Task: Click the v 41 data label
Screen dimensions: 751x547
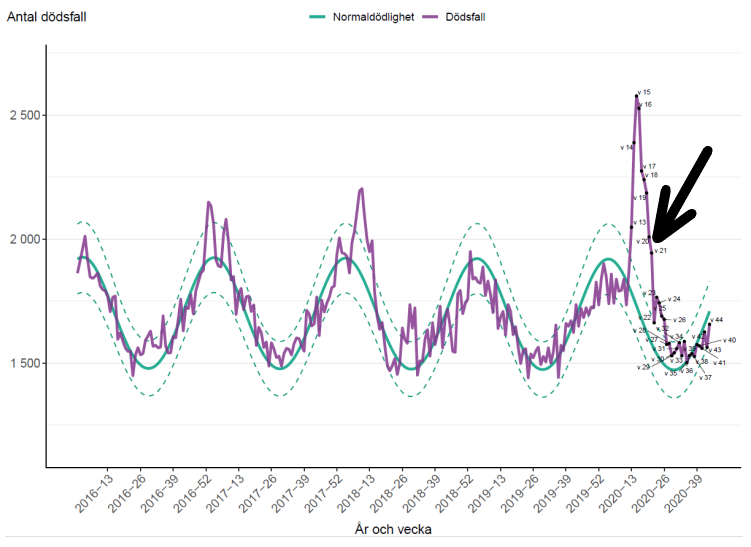Action: (x=719, y=363)
